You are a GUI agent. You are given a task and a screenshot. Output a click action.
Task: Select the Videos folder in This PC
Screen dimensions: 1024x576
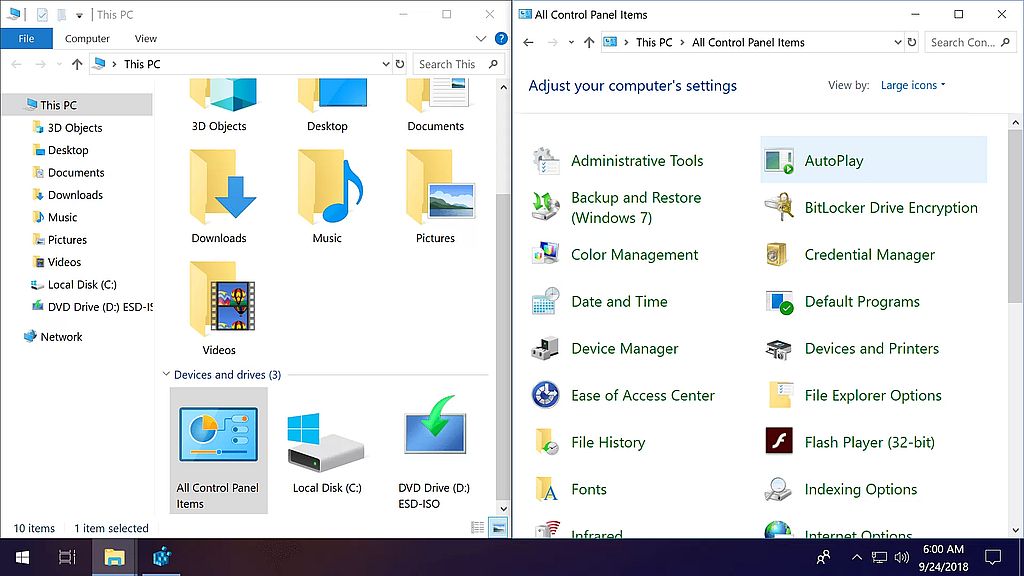tap(219, 308)
